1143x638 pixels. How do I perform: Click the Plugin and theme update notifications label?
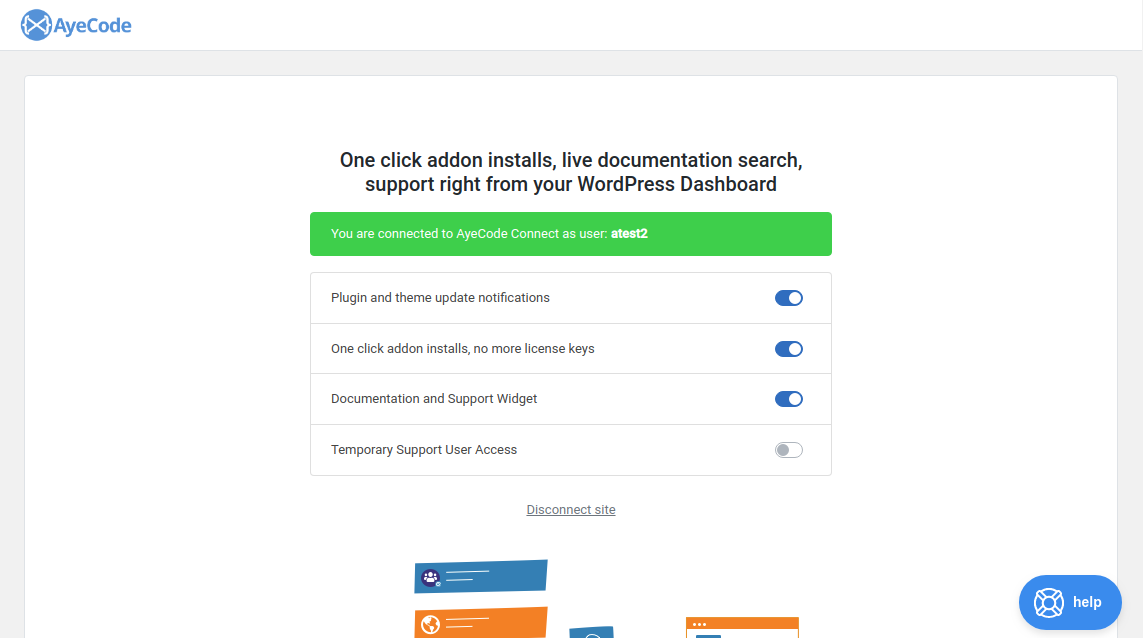click(x=440, y=298)
